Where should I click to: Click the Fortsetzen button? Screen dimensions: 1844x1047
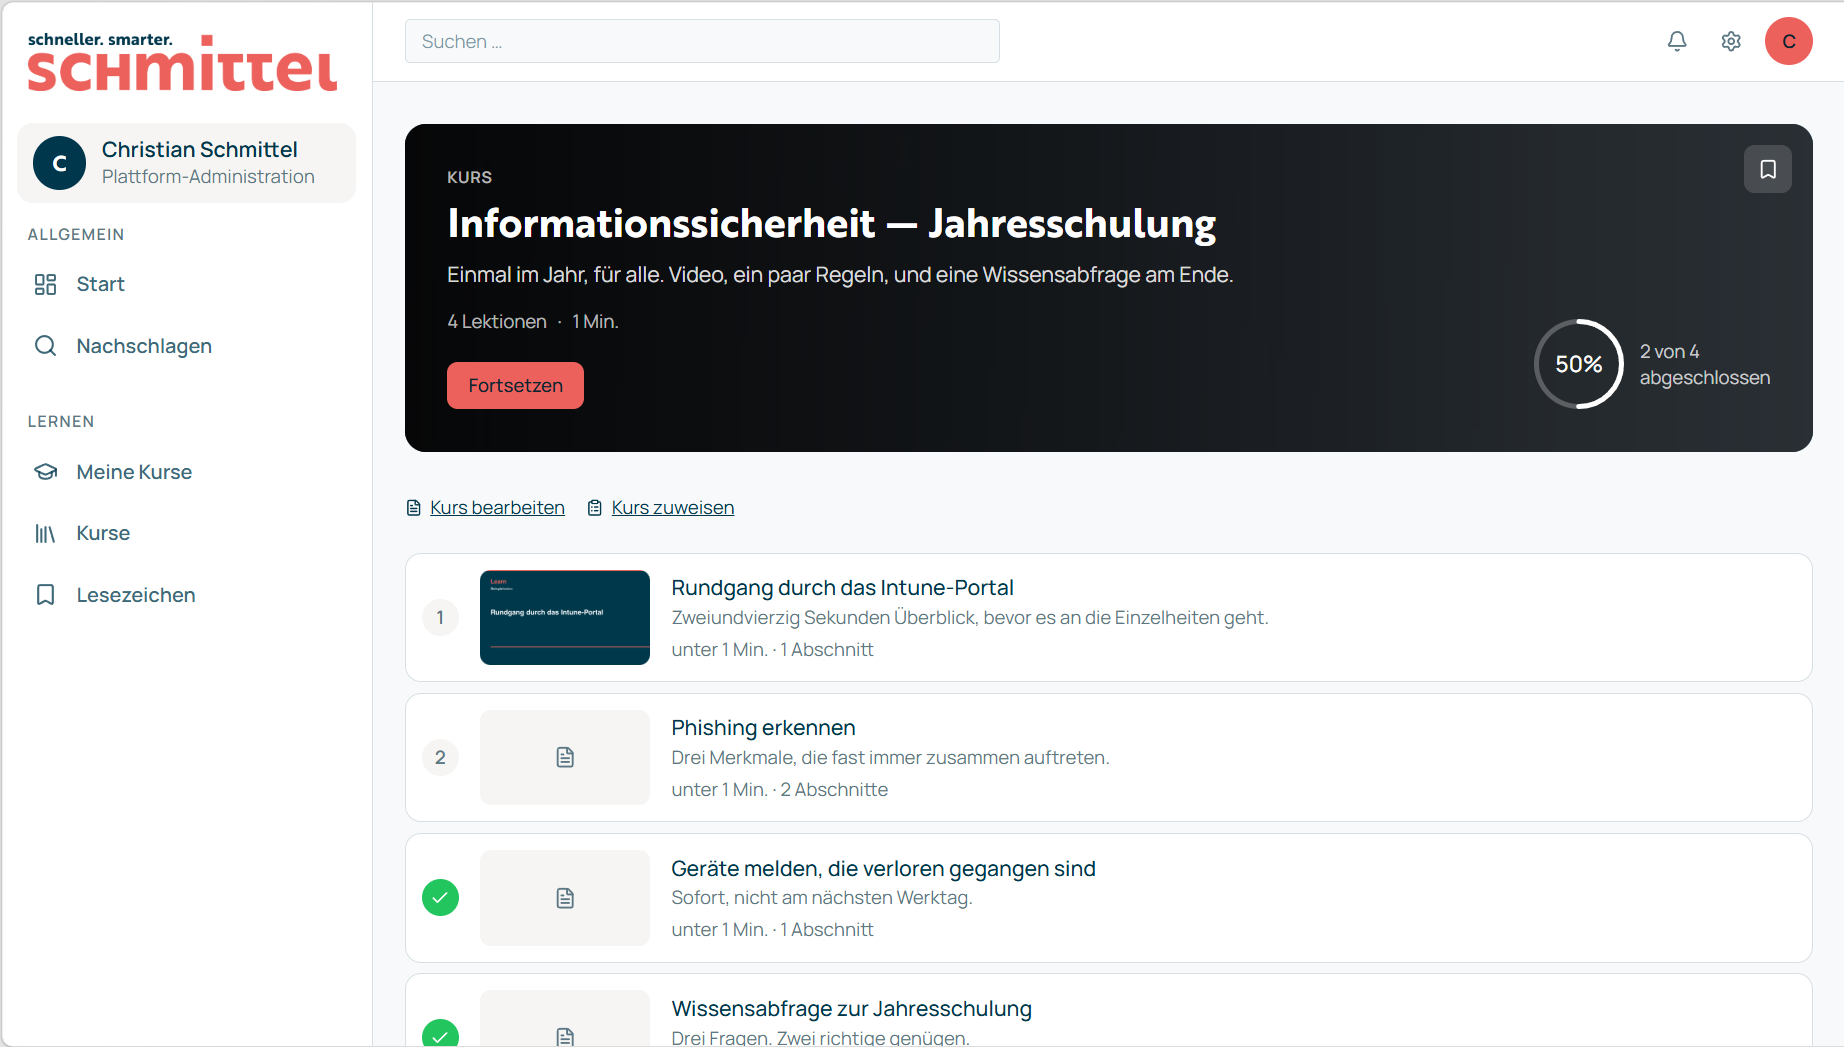click(515, 386)
